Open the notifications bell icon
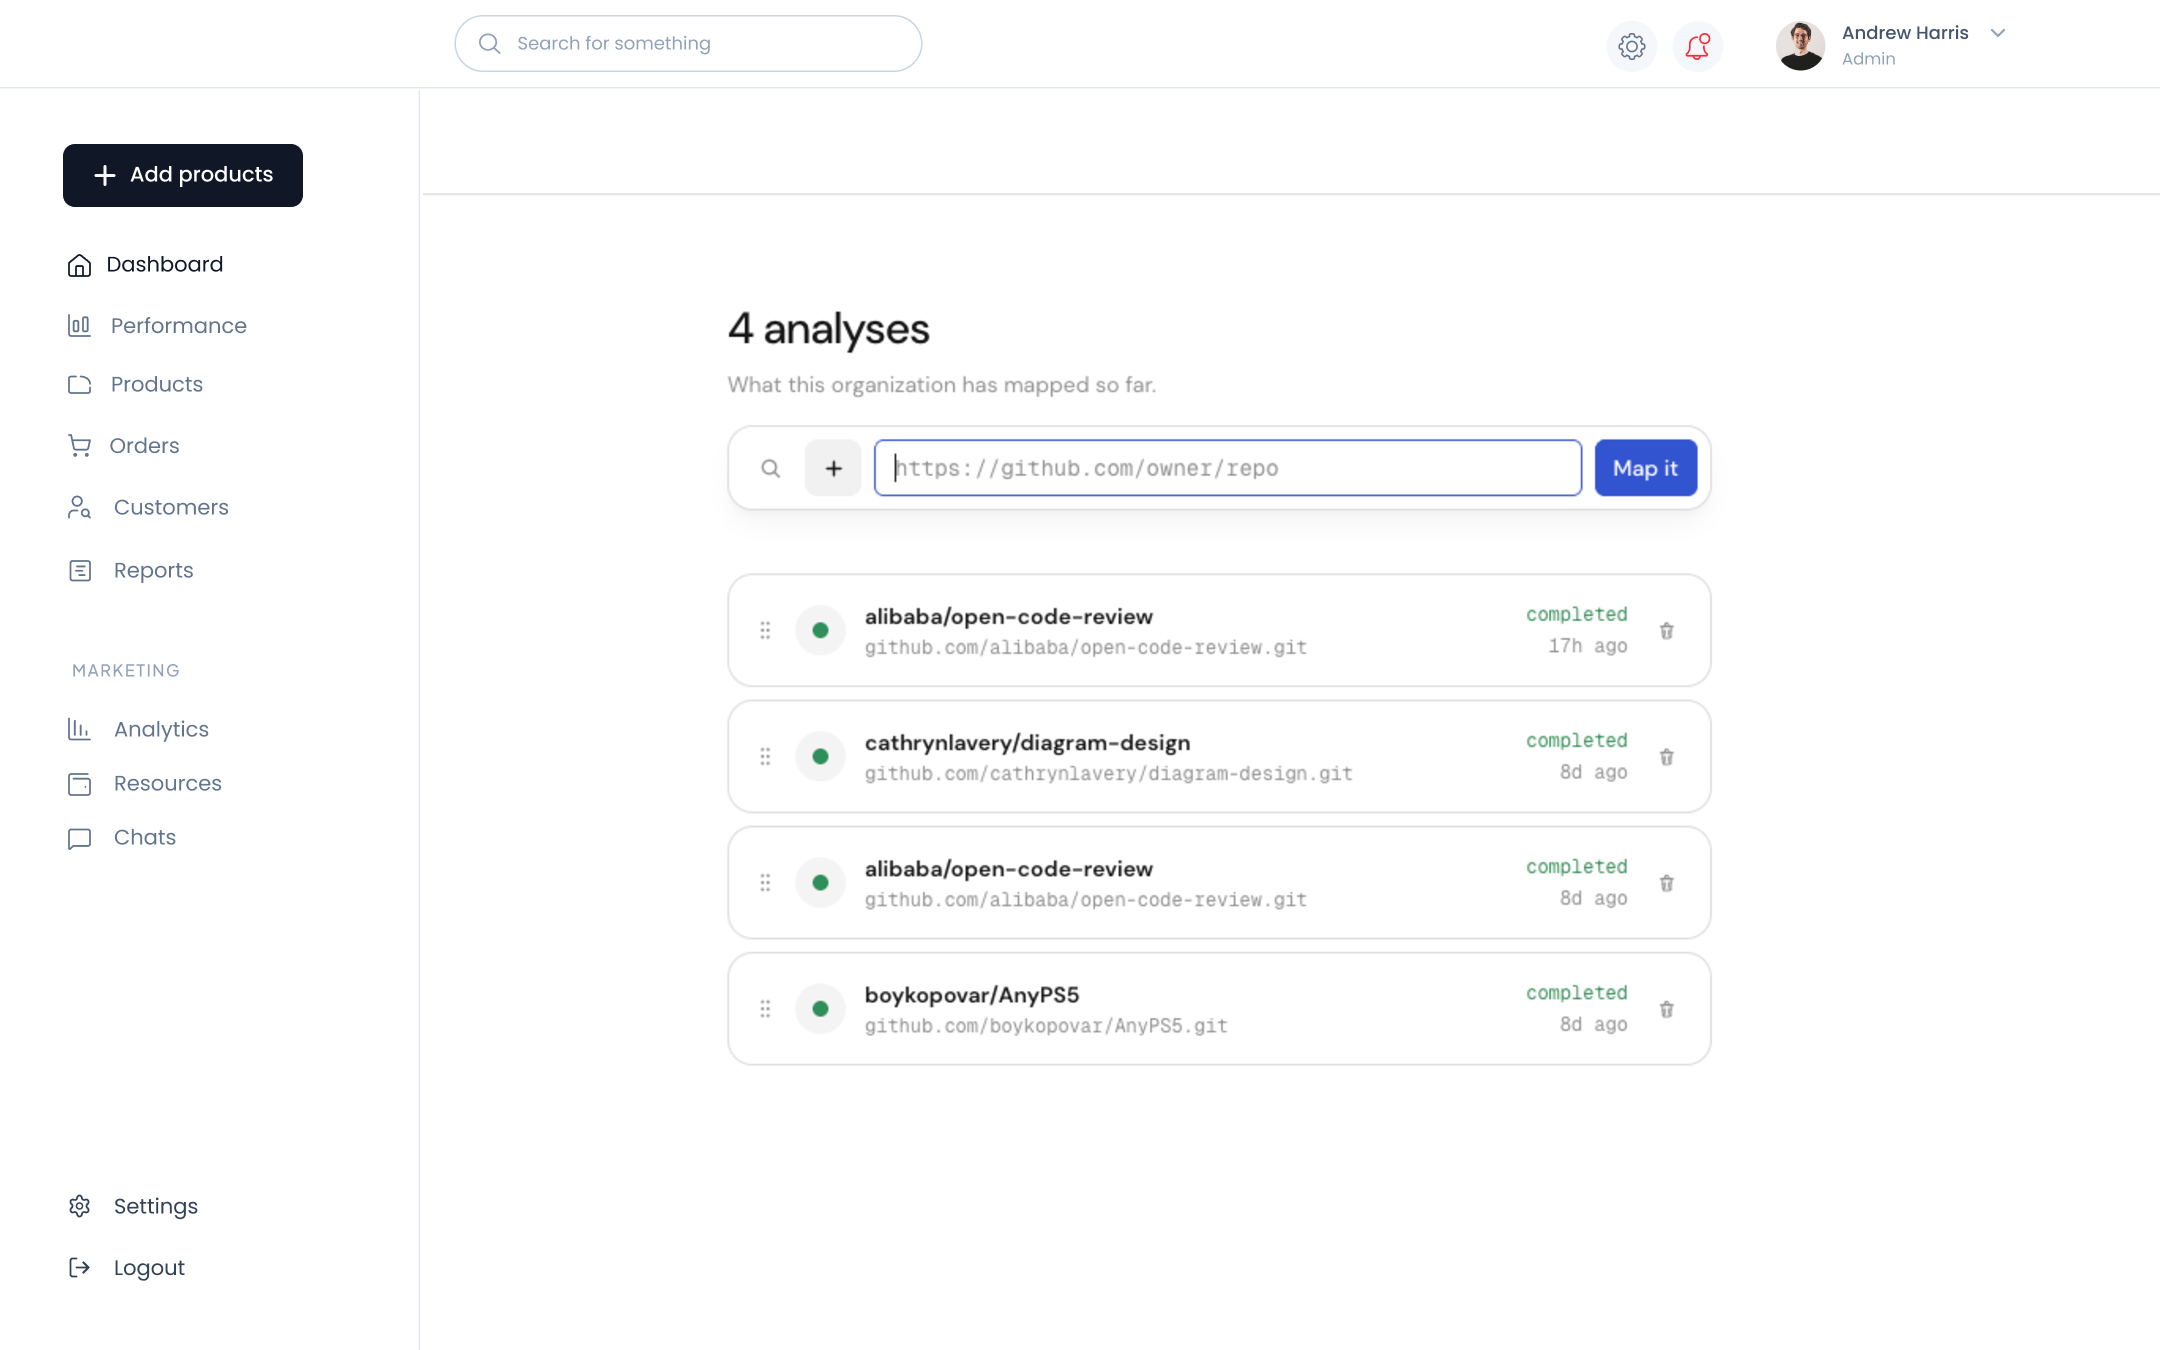The image size is (2160, 1350). tap(1697, 46)
